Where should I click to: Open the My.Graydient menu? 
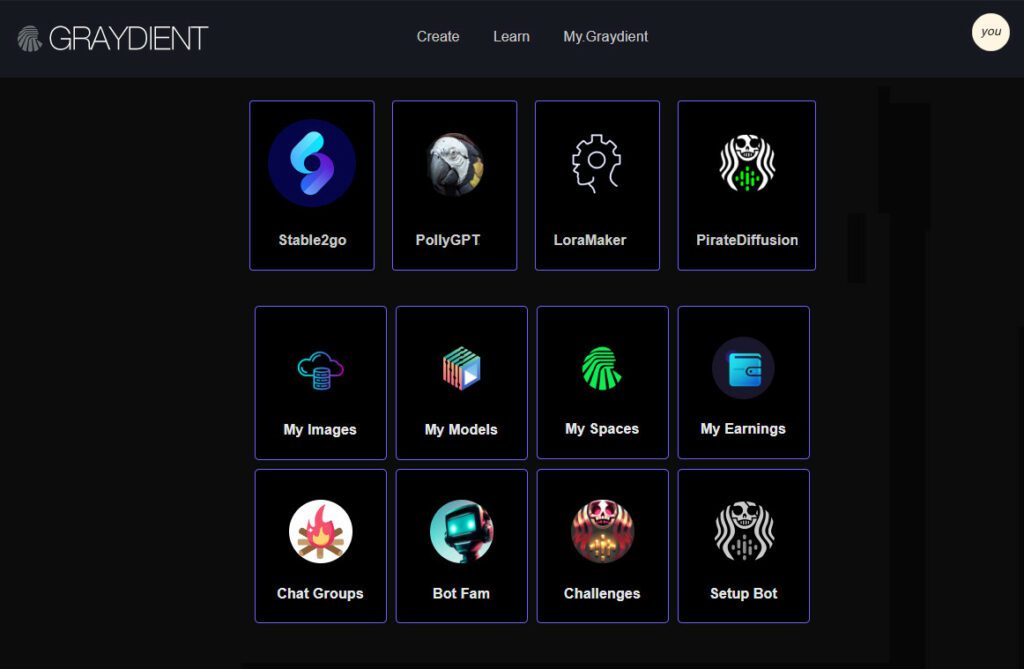point(605,37)
